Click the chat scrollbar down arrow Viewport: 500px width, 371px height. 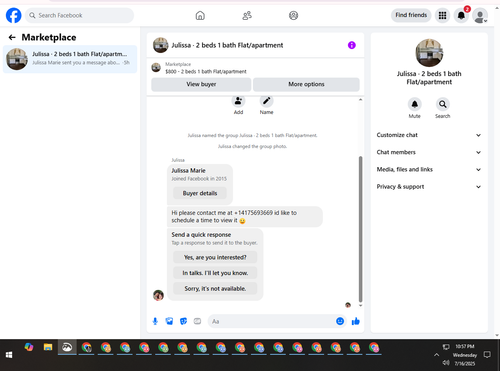pos(360,305)
